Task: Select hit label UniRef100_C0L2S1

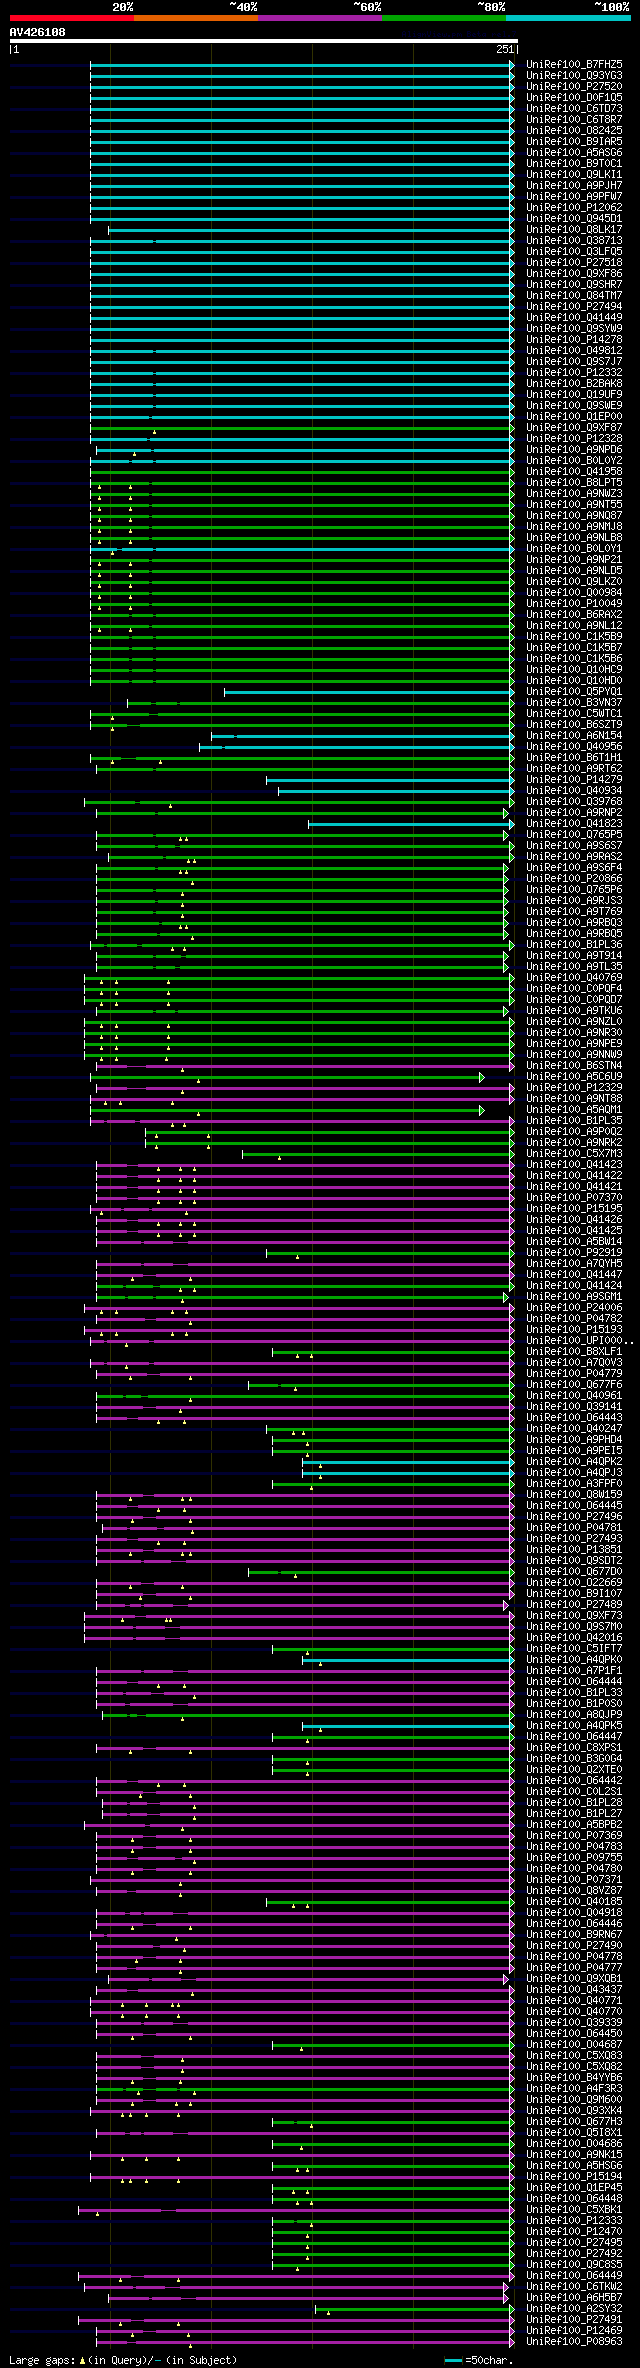Action: pos(574,1791)
